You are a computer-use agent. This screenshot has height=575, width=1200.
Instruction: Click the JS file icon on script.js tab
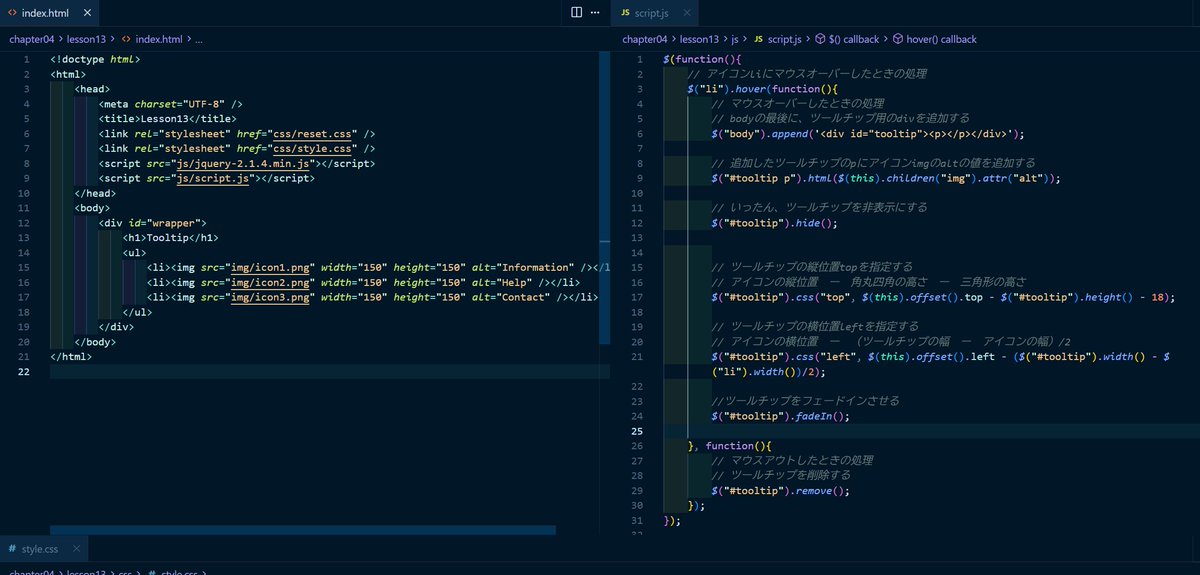coord(626,13)
